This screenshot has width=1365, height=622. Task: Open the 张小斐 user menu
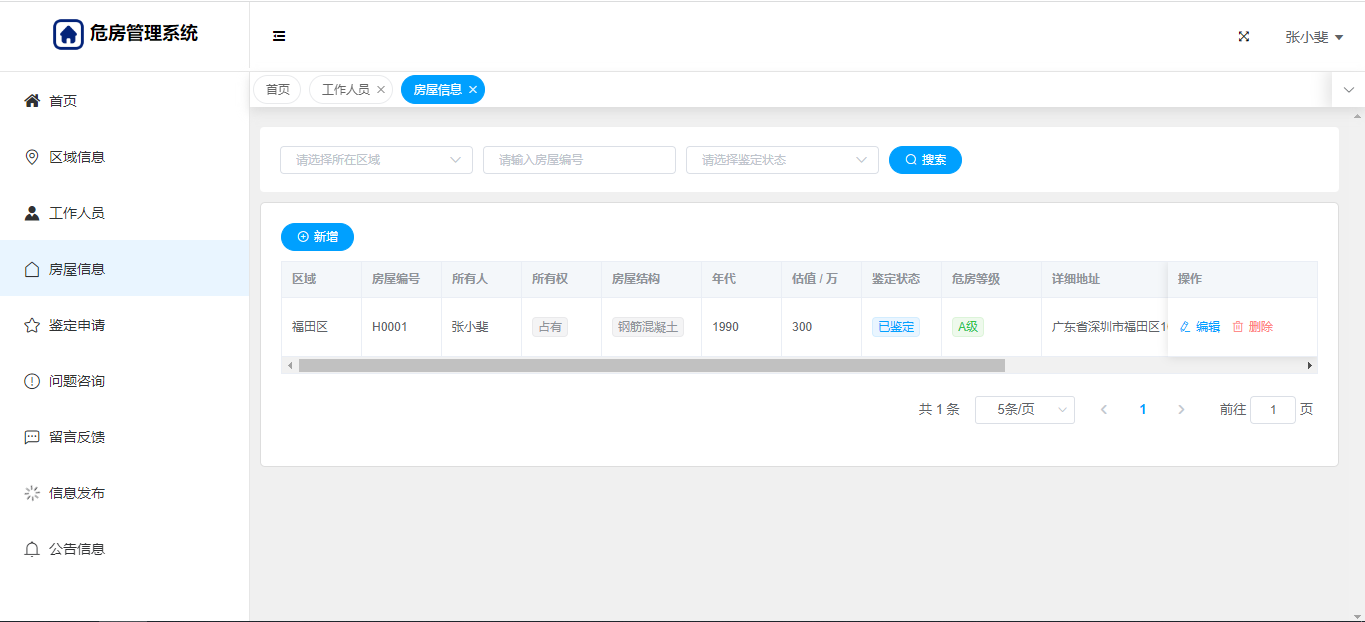[1313, 37]
